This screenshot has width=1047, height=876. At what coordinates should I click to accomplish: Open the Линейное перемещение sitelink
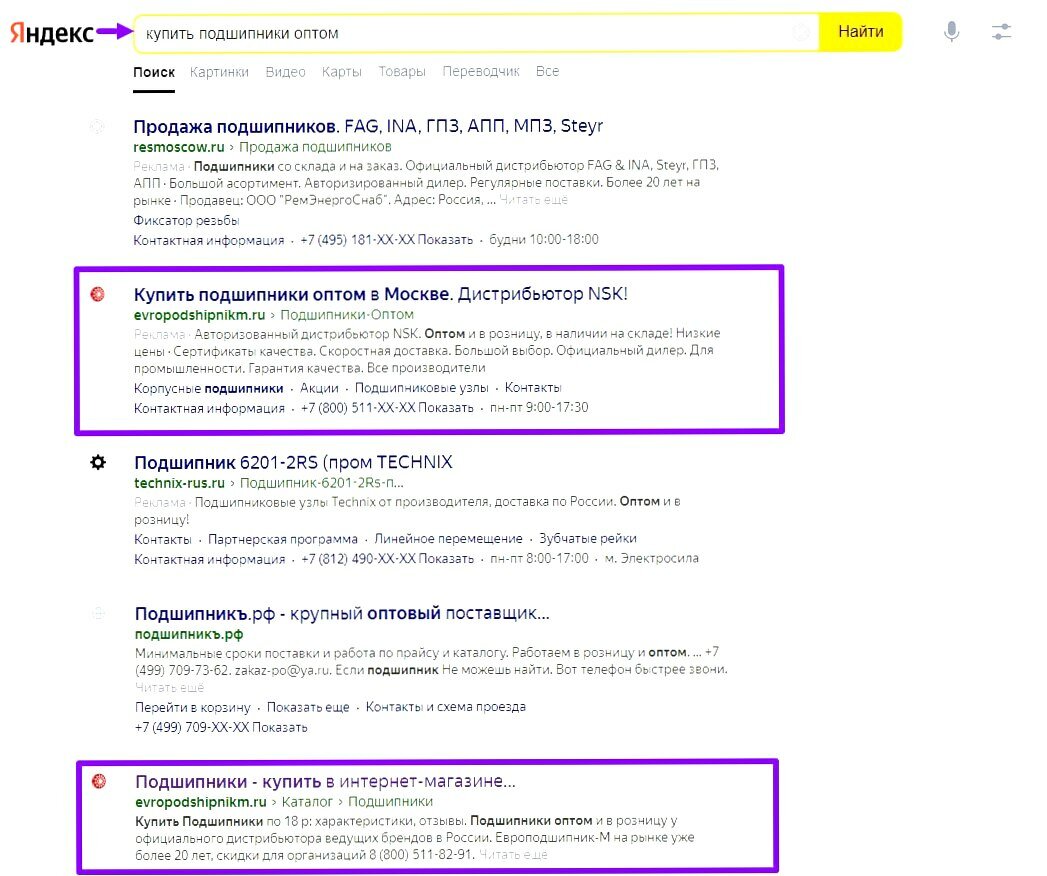pyautogui.click(x=448, y=538)
